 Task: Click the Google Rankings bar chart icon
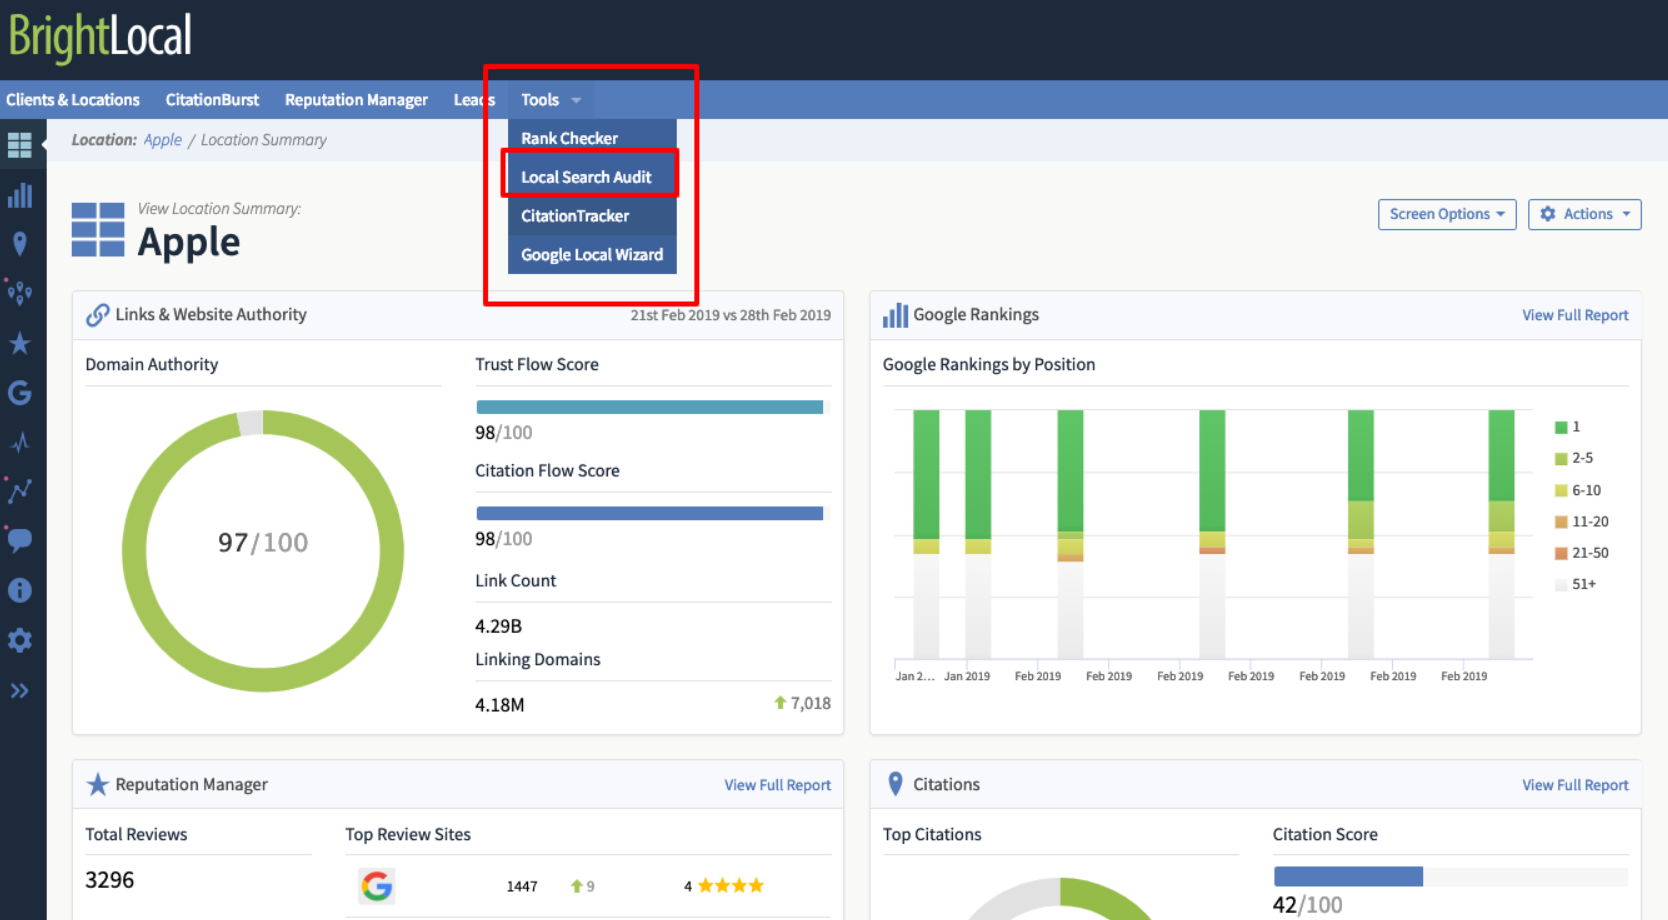coord(895,315)
